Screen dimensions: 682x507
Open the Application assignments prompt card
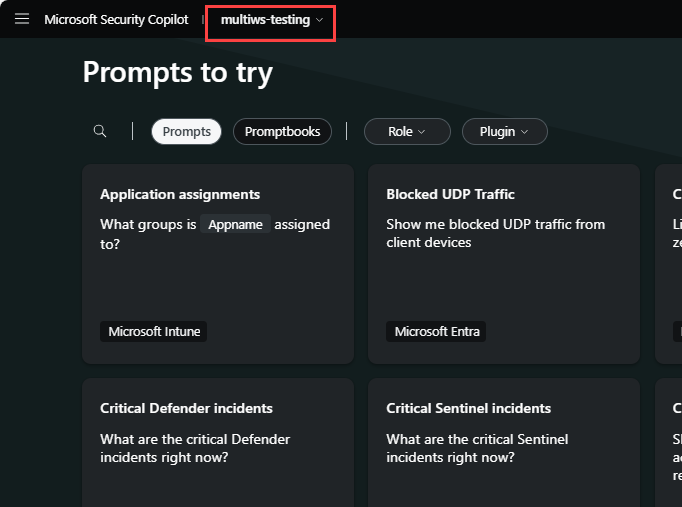pyautogui.click(x=218, y=264)
